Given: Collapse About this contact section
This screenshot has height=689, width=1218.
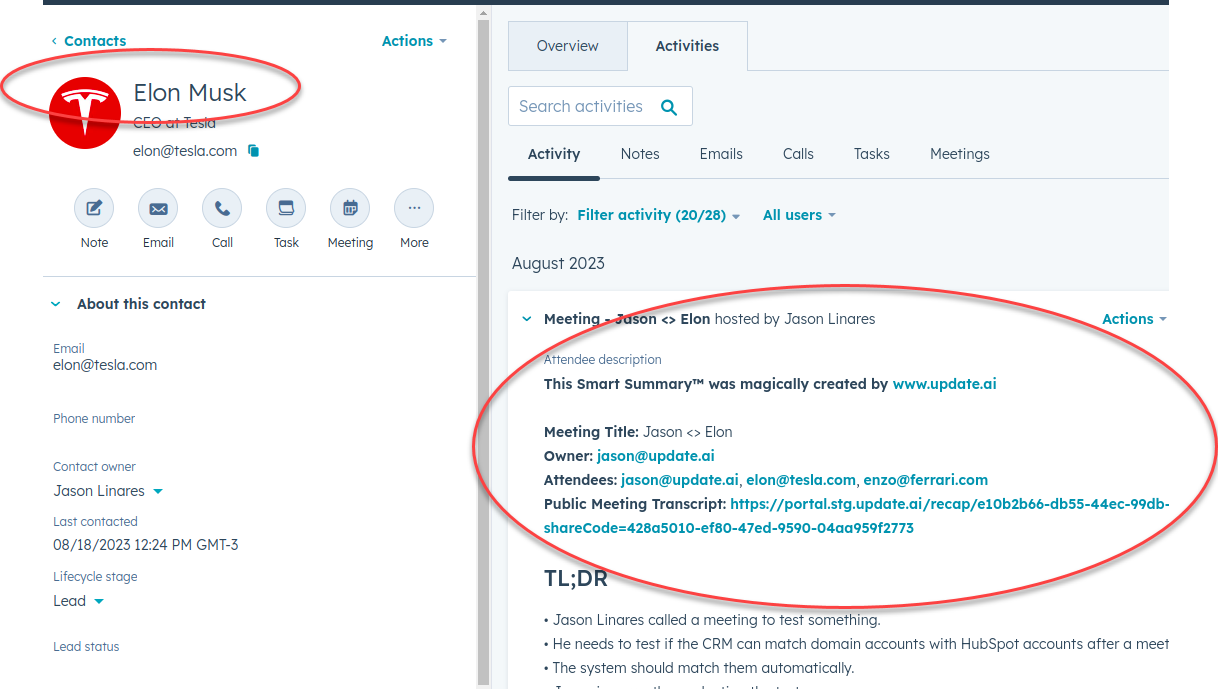Looking at the screenshot, I should (x=56, y=304).
